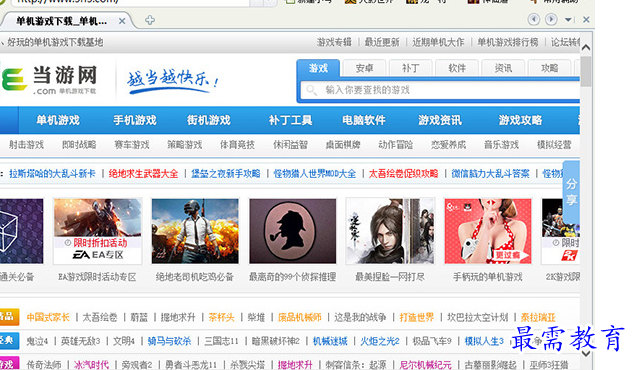Open the 动作冒险 category
Image resolution: width=633 pixels, height=370 pixels.
[x=396, y=144]
